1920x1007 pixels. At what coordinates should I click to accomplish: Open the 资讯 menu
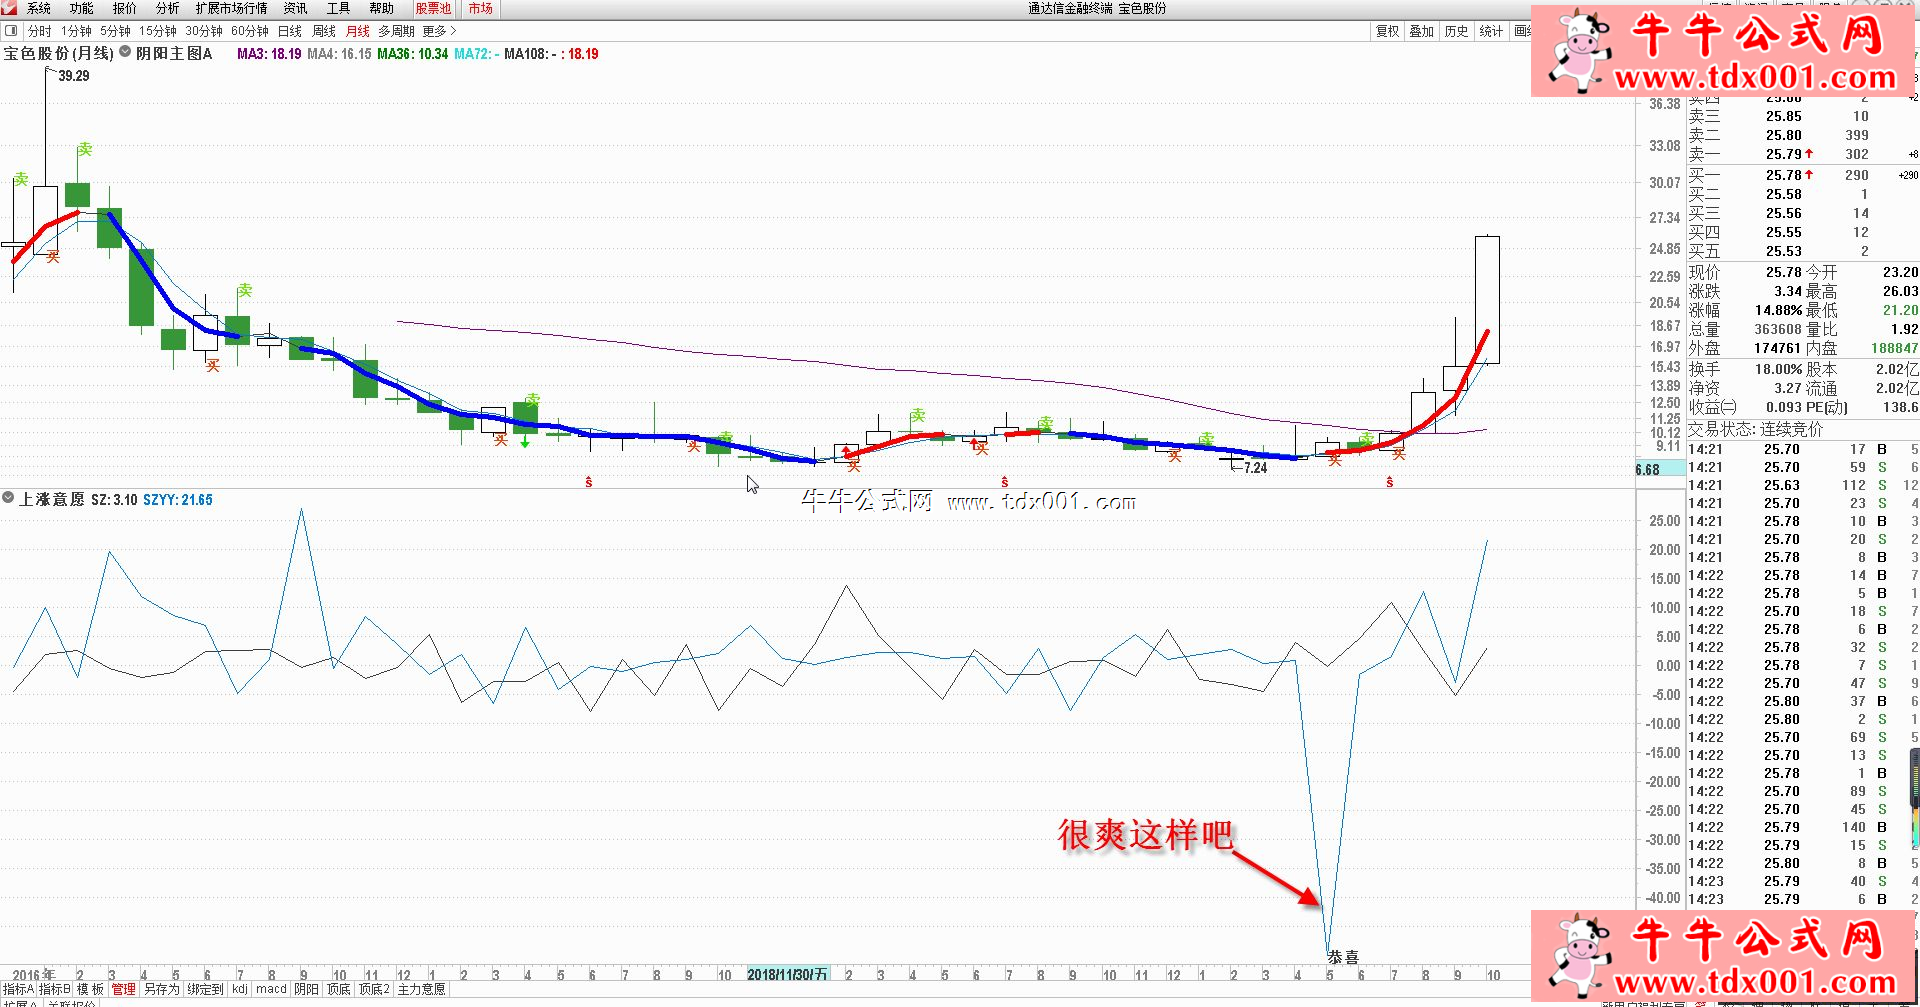295,8
